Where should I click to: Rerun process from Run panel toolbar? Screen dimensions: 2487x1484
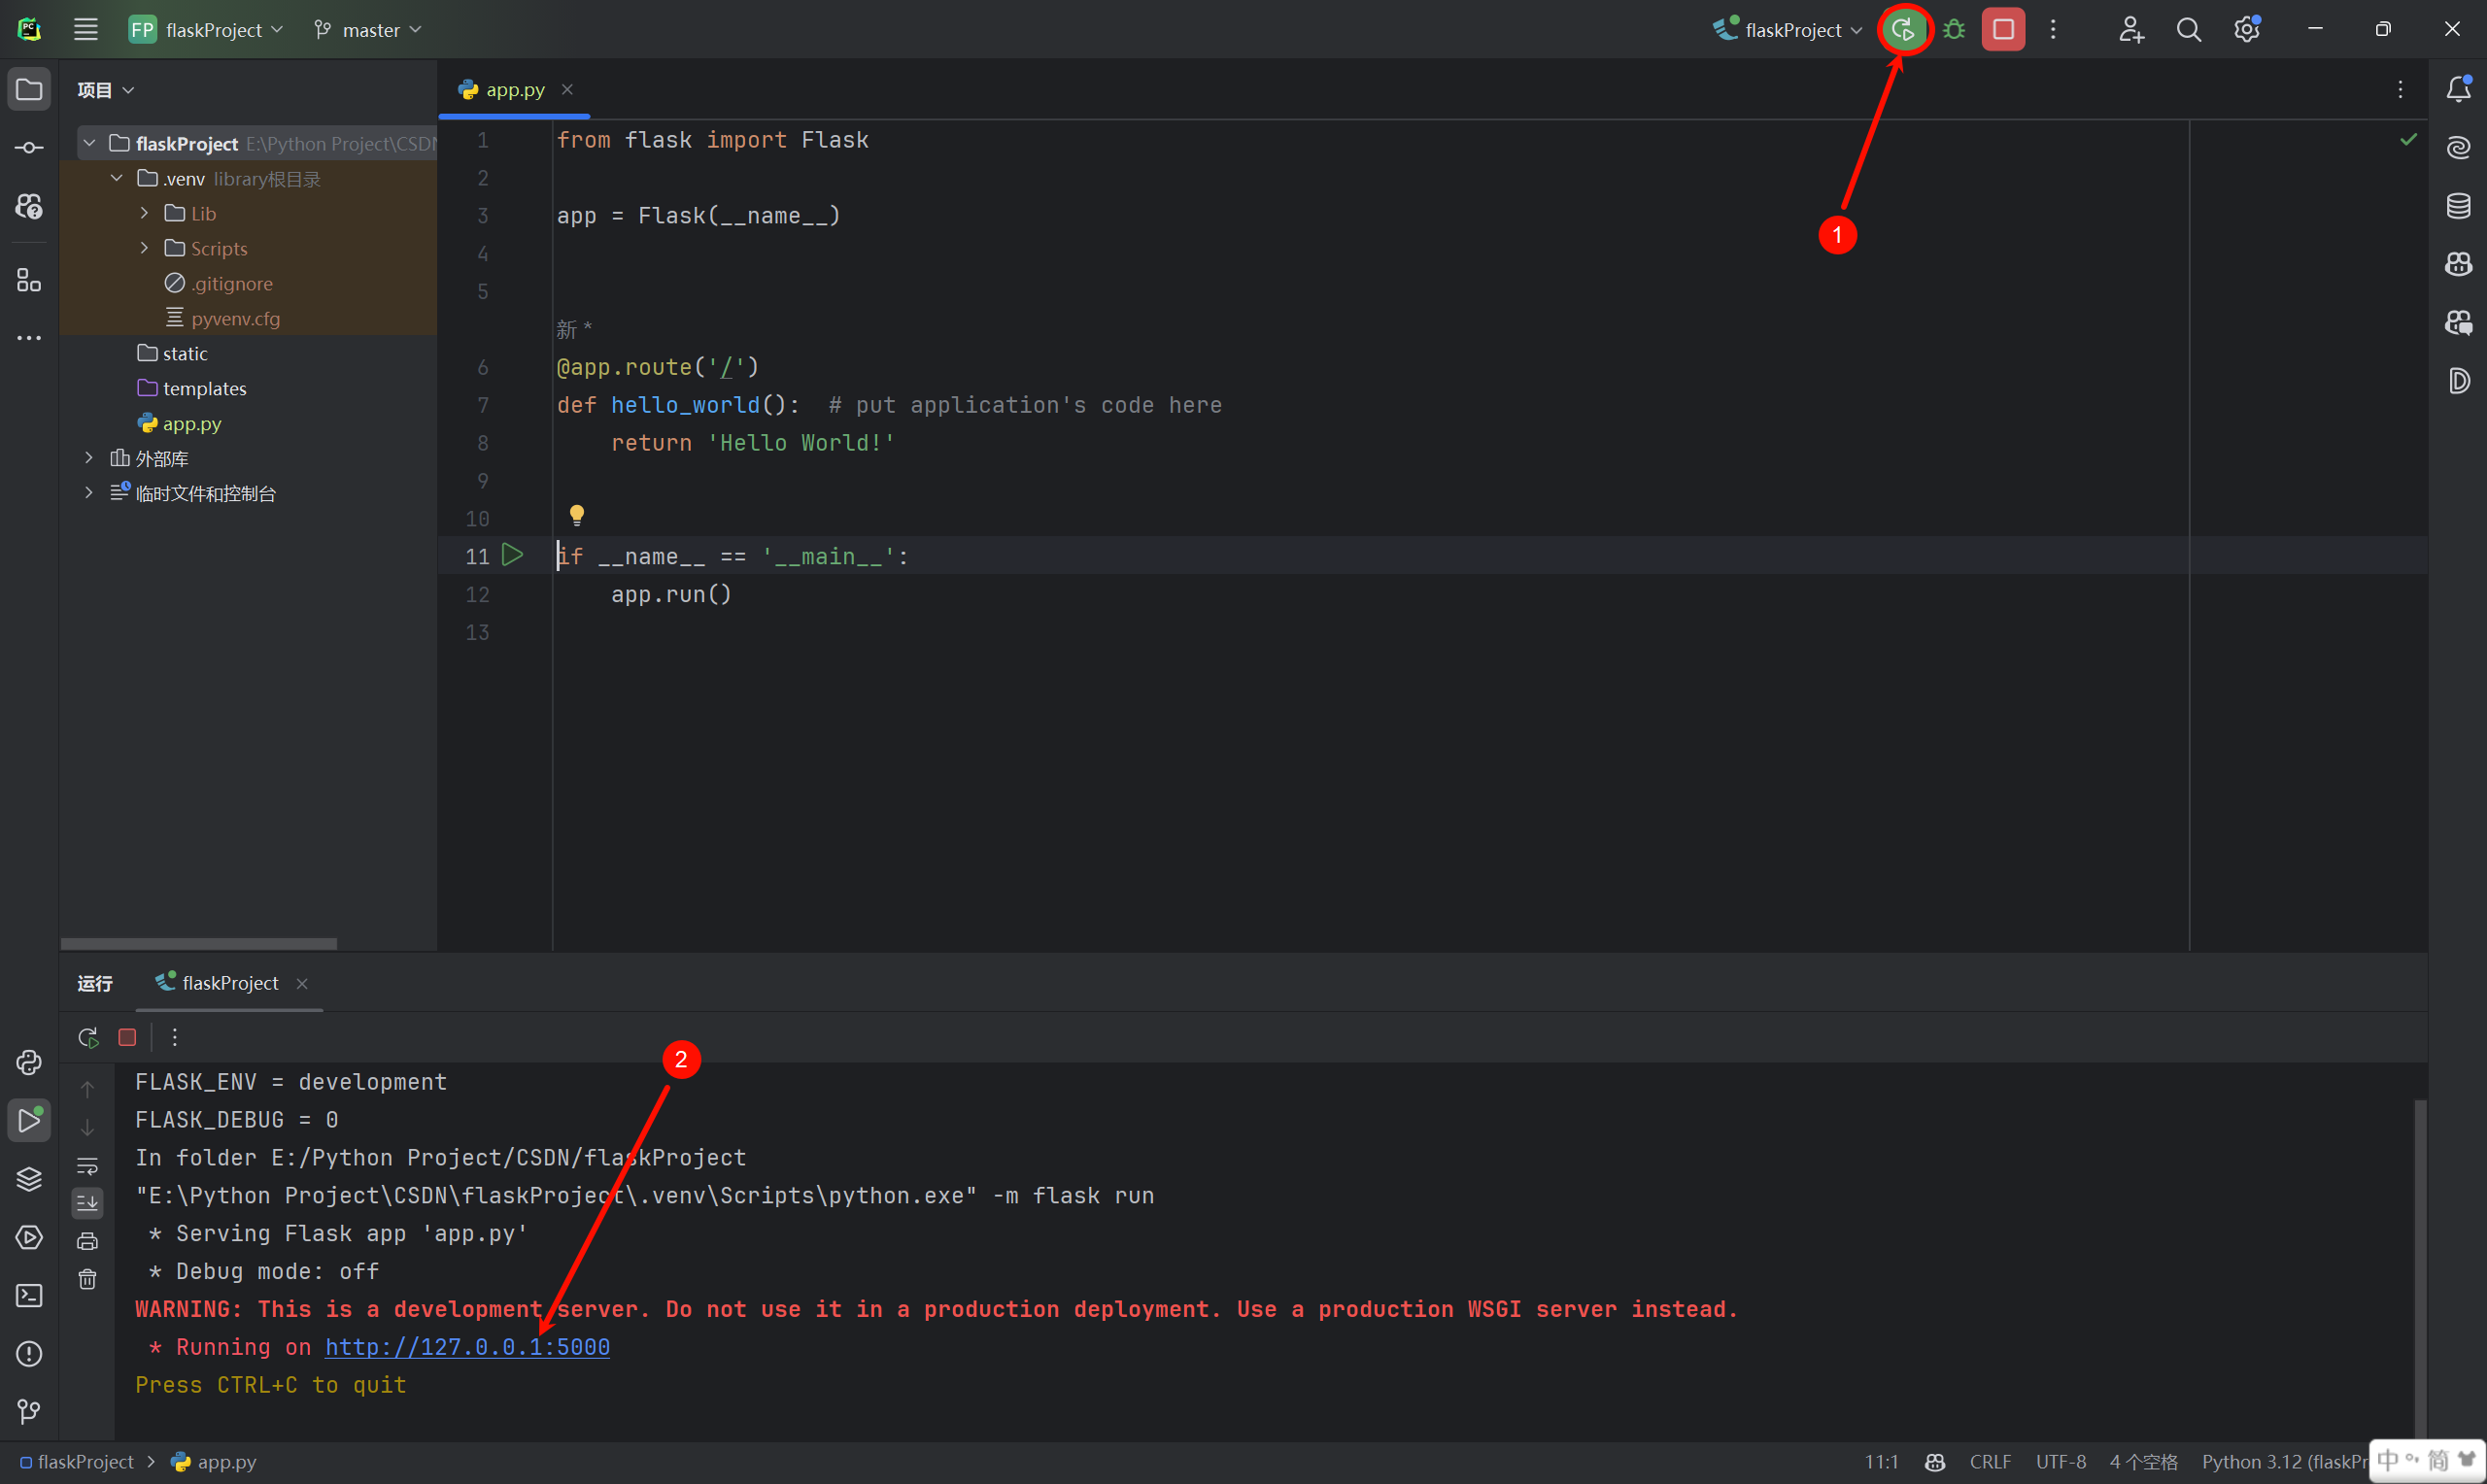pyautogui.click(x=88, y=1037)
